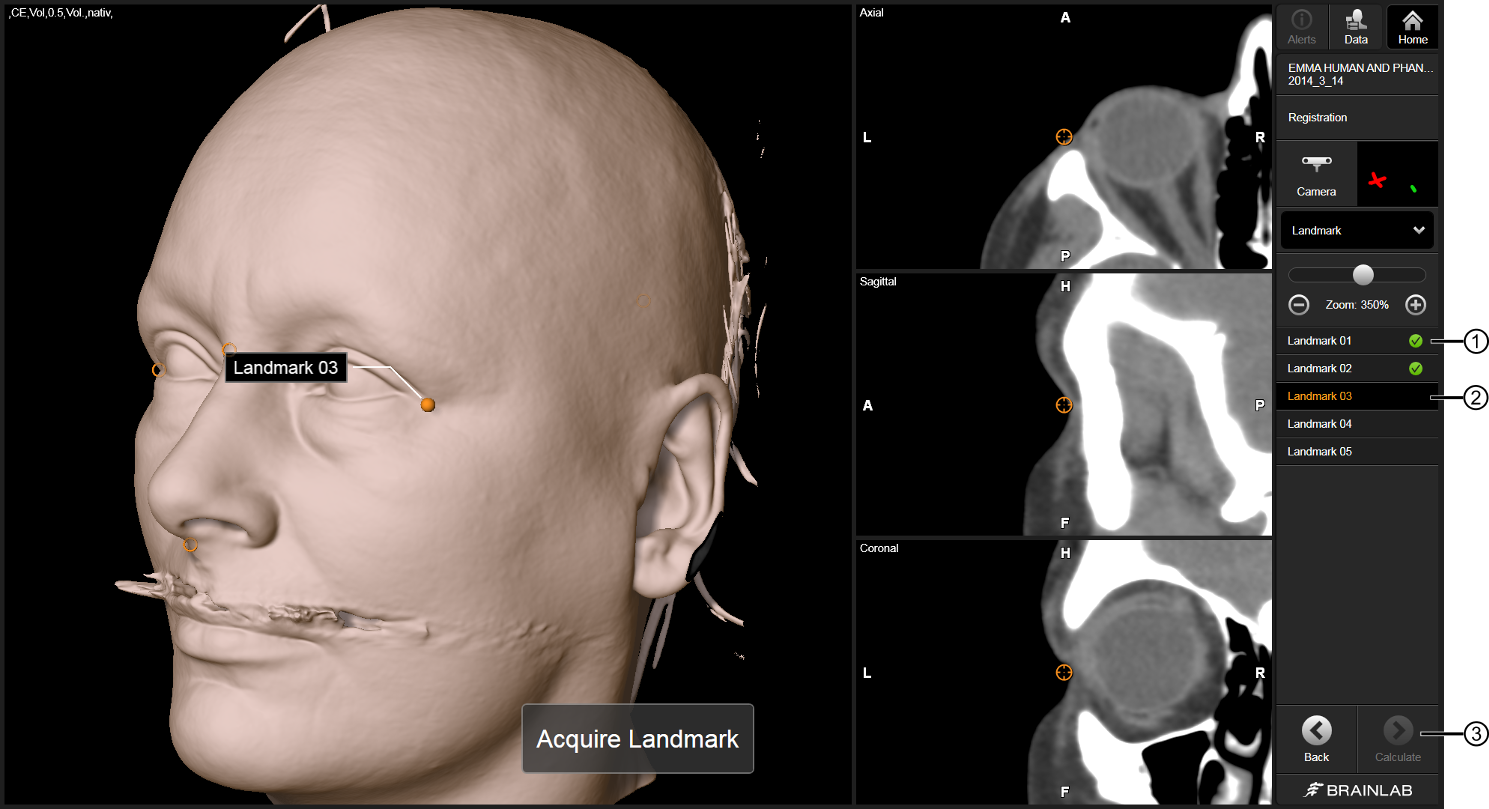Click the Calculate arrow button
Screen dimensions: 1489x809
point(1397,739)
